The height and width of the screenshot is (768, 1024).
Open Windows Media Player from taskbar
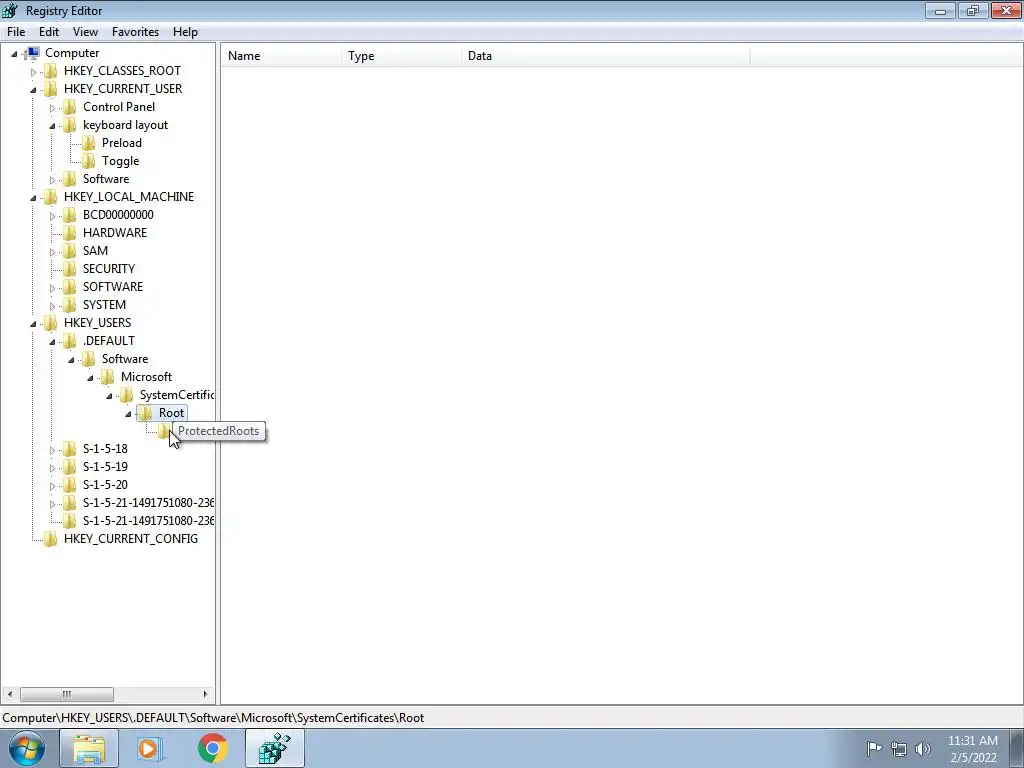150,748
